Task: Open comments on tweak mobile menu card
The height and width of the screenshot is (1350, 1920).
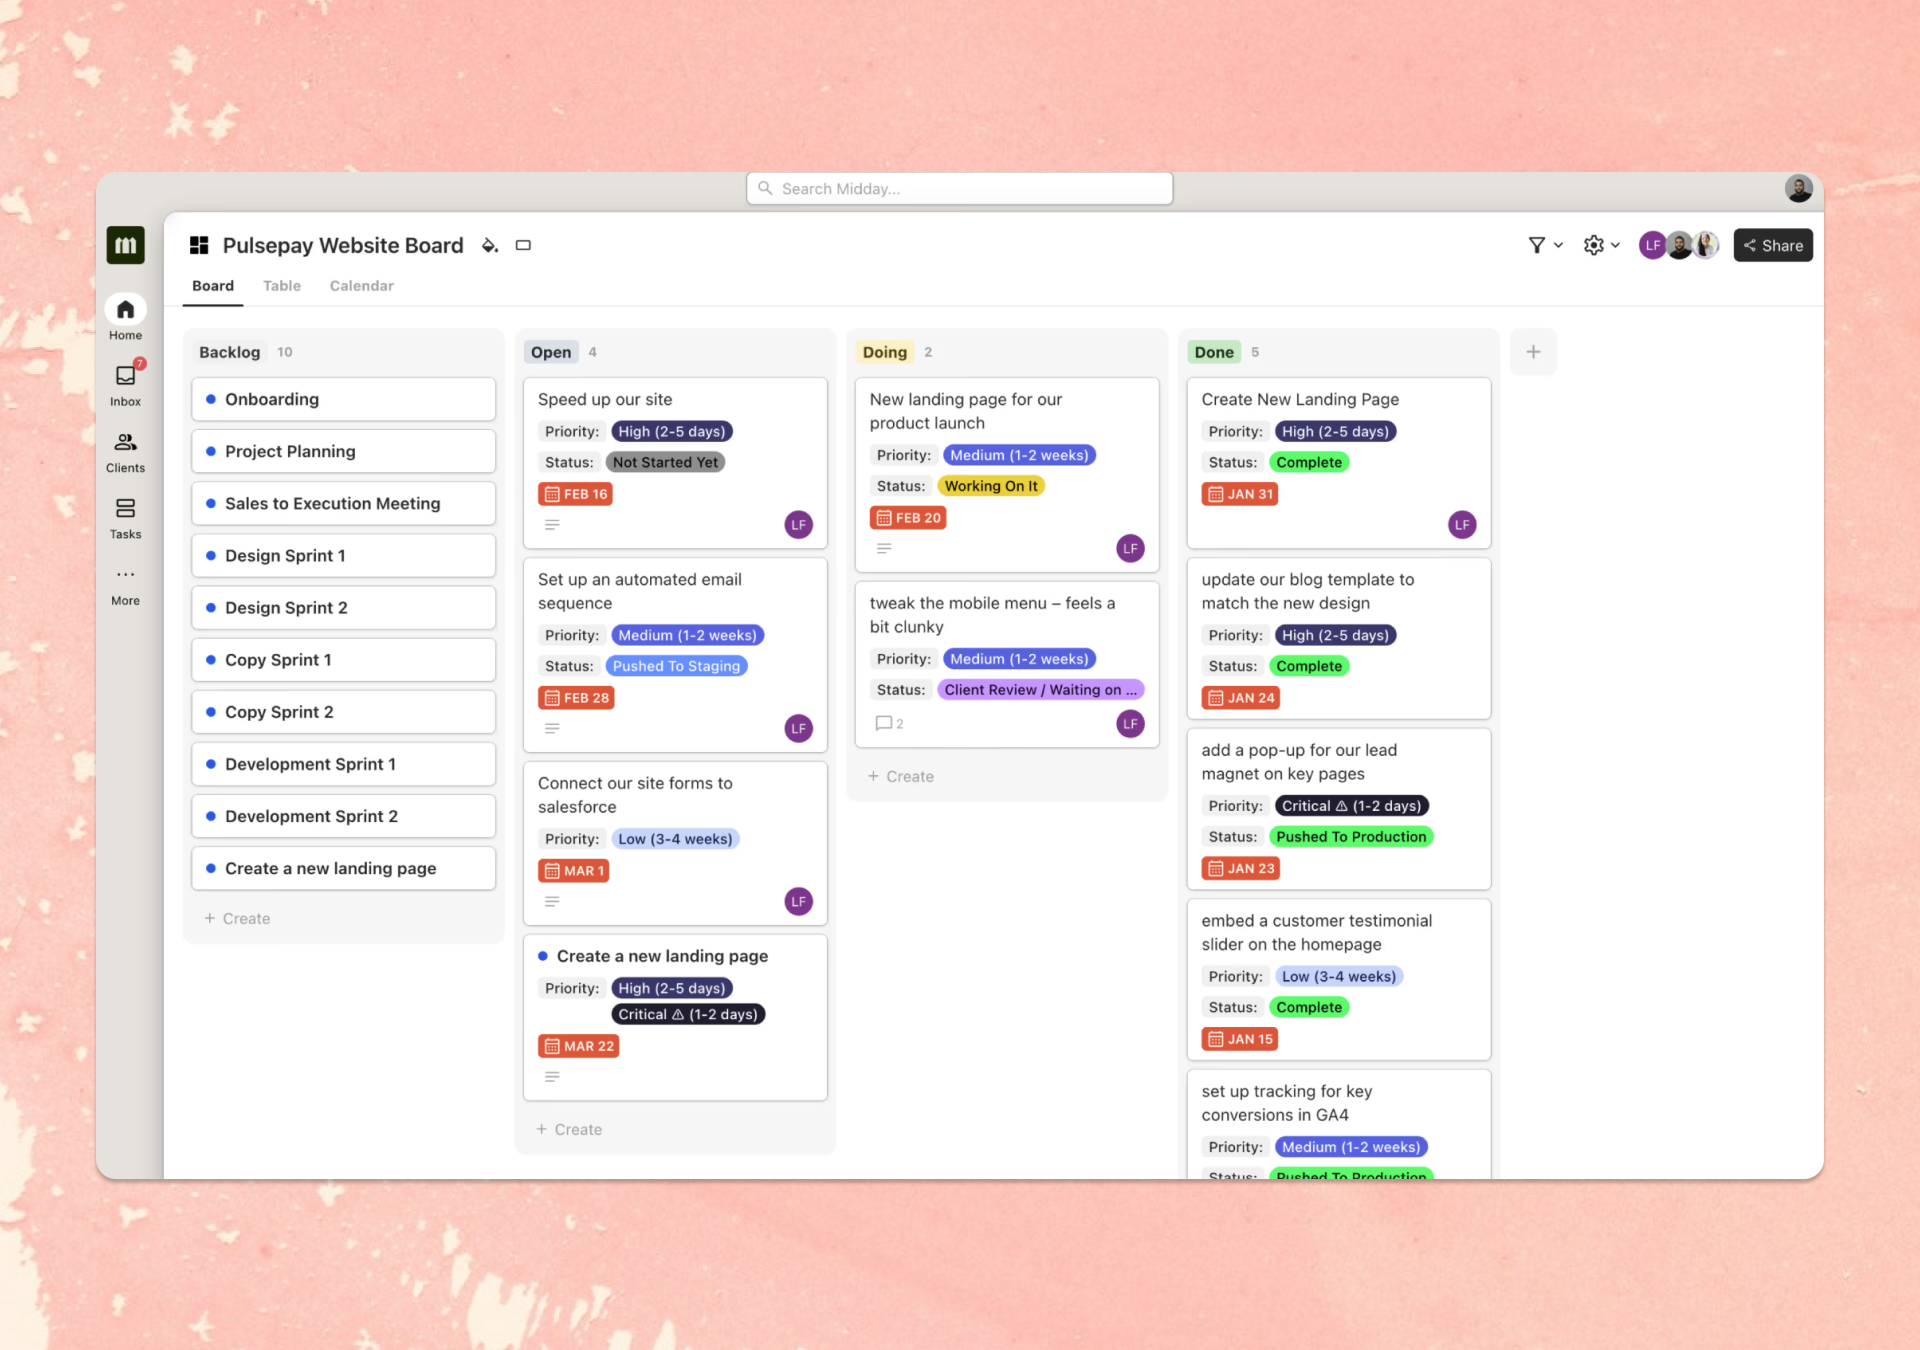Action: [888, 723]
